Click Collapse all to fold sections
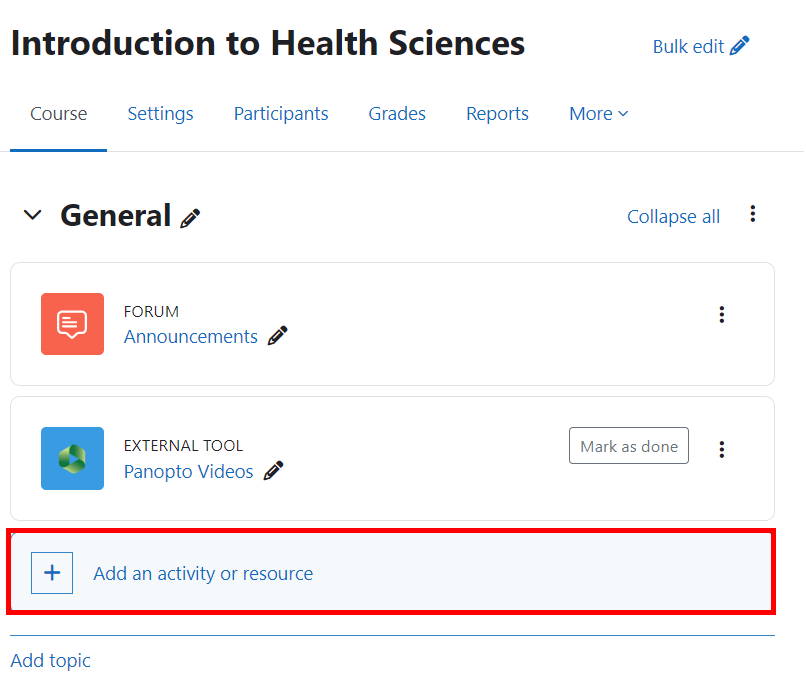 tap(673, 216)
